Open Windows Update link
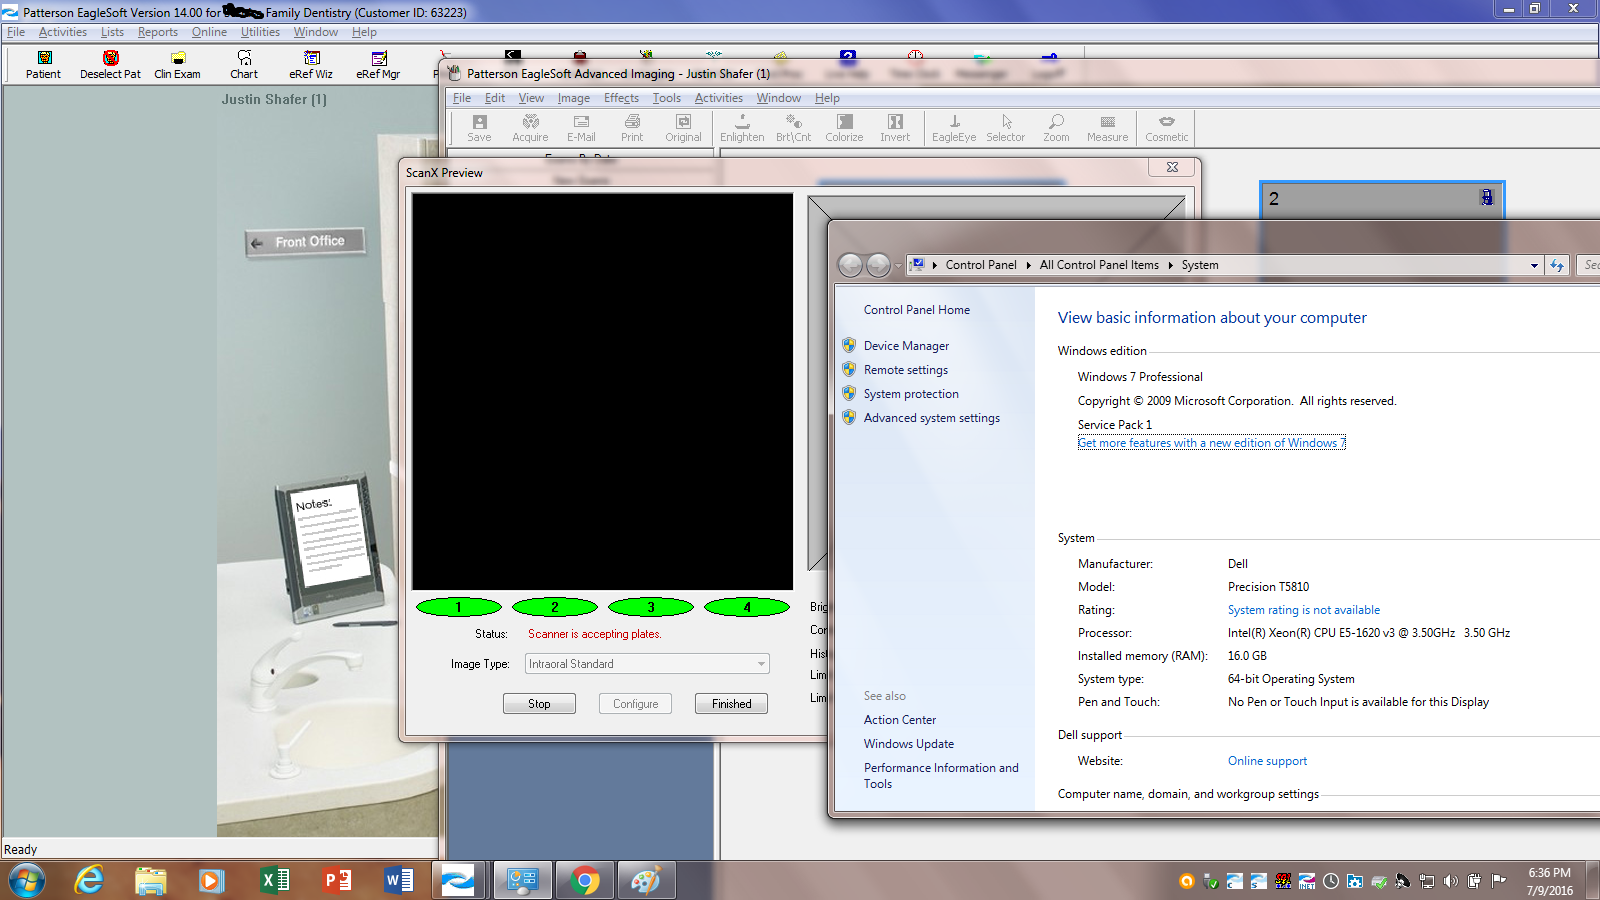 click(909, 744)
